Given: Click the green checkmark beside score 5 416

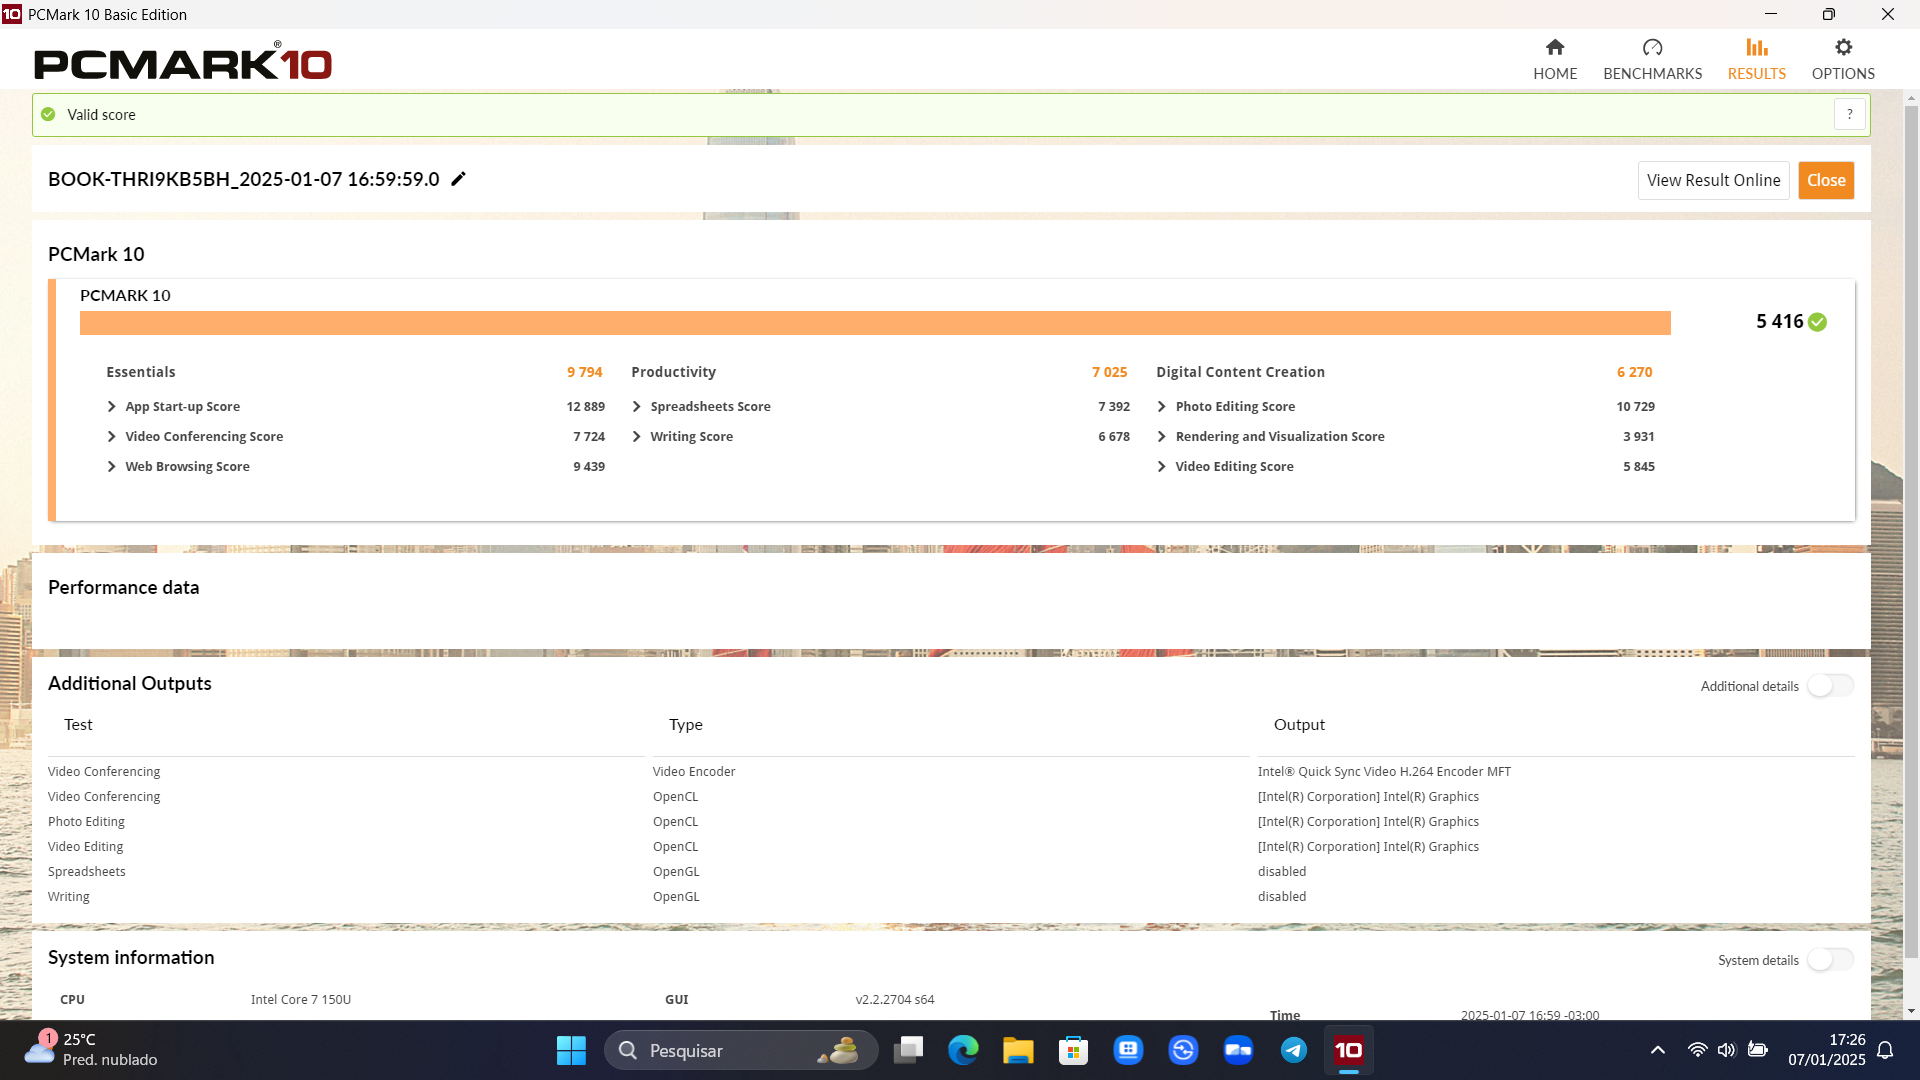Looking at the screenshot, I should [1817, 322].
